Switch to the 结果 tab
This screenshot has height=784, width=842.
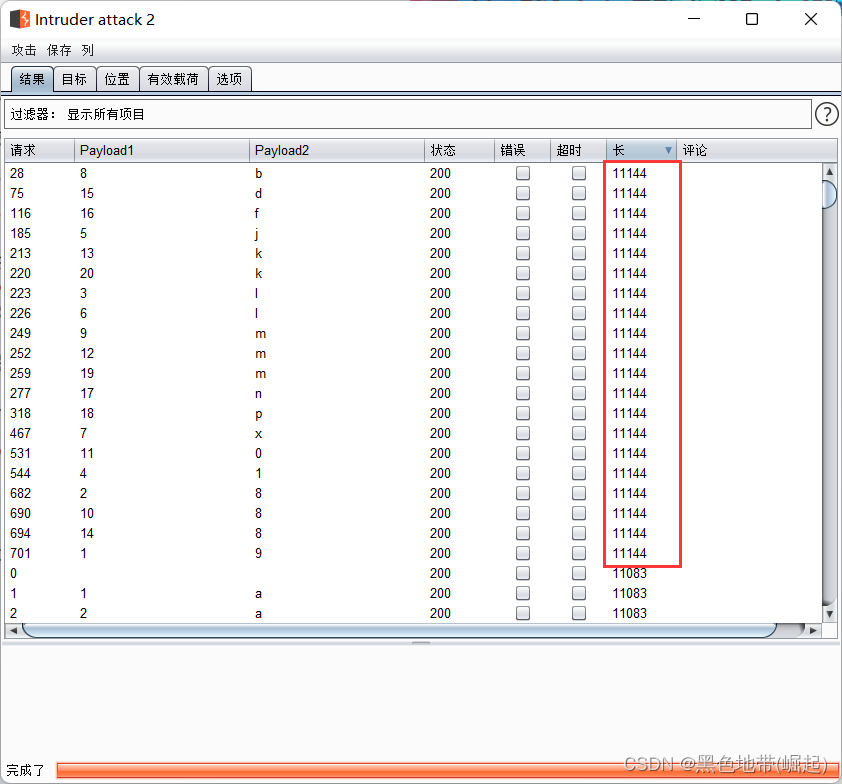[32, 79]
